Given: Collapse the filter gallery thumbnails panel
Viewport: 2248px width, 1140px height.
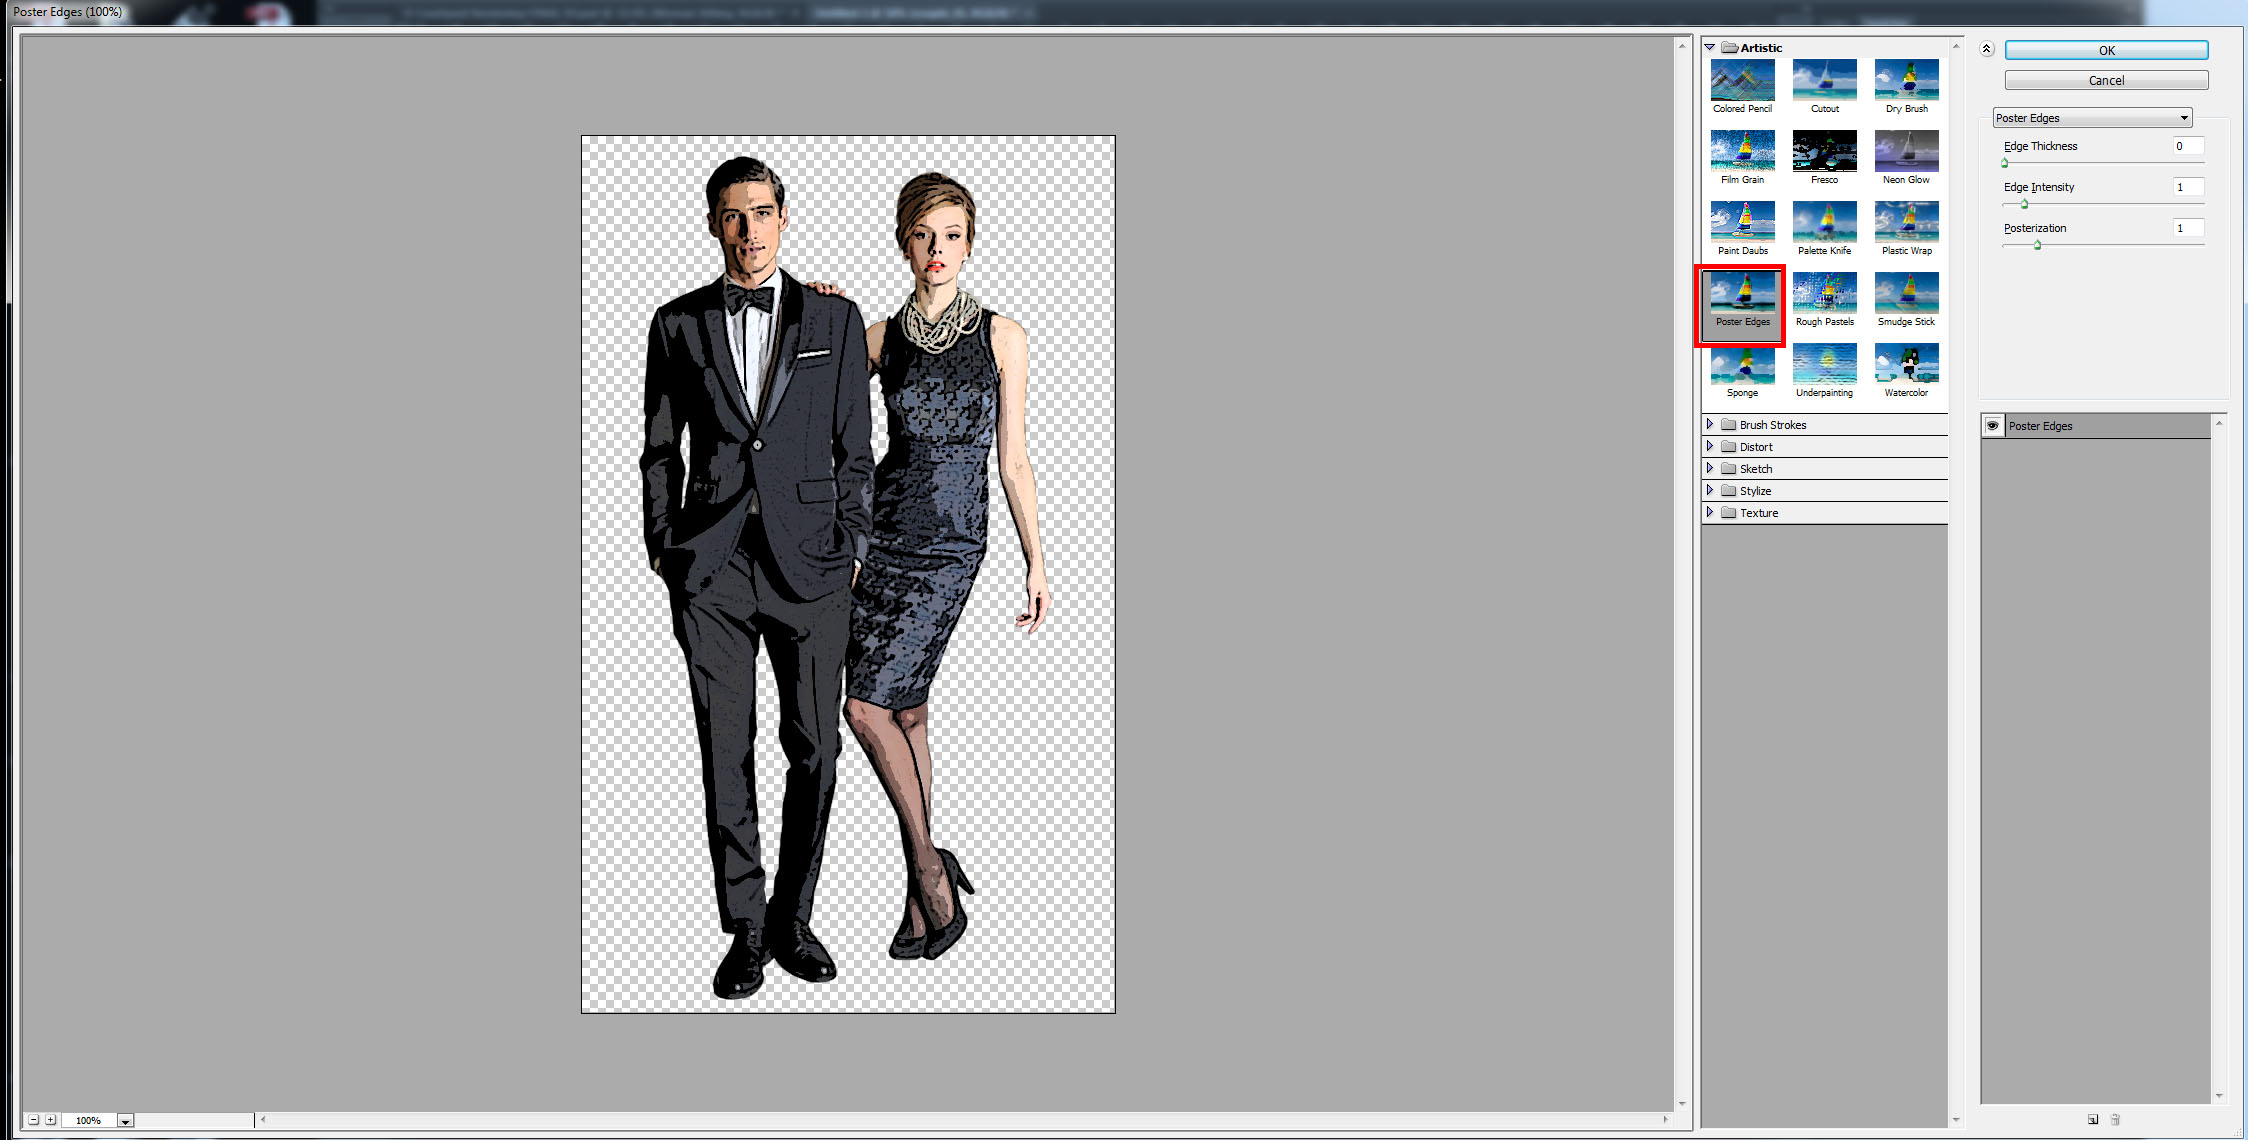Looking at the screenshot, I should [1987, 49].
